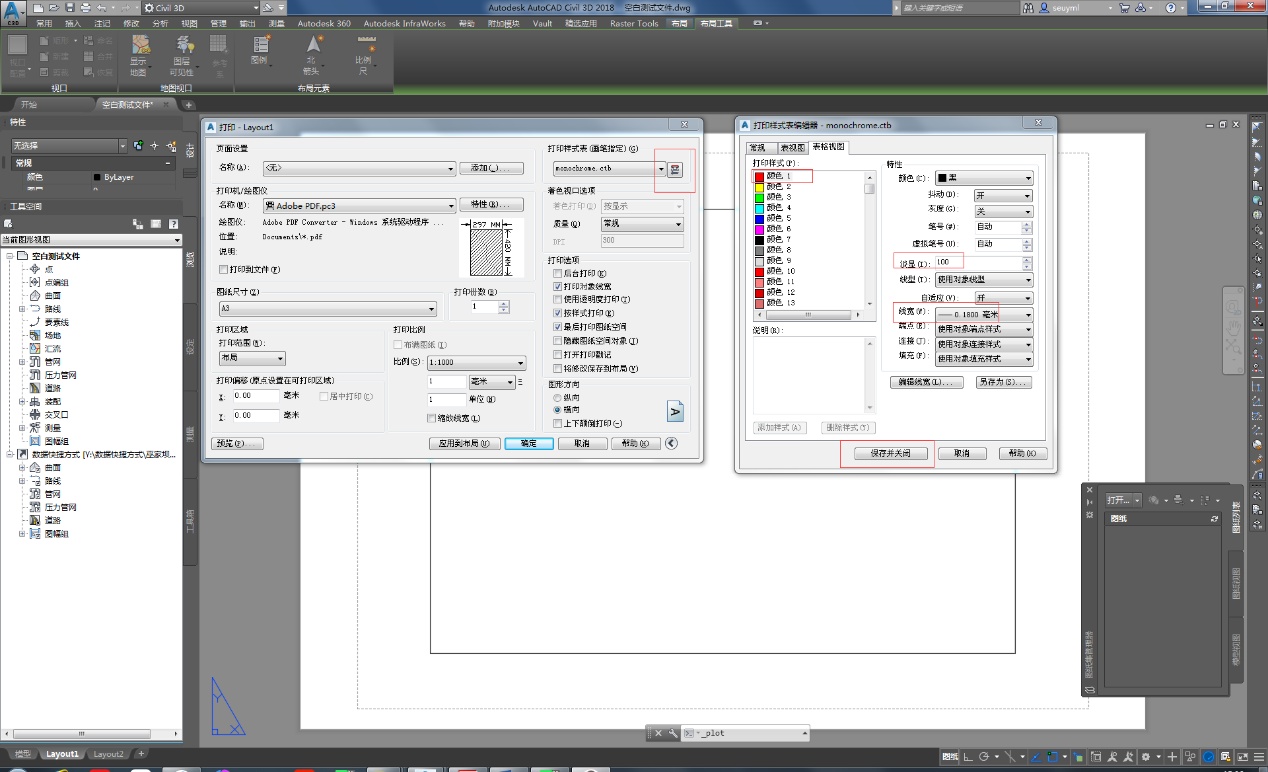Switch to the 常规 tab in style editor
1268x772 pixels.
(x=763, y=147)
